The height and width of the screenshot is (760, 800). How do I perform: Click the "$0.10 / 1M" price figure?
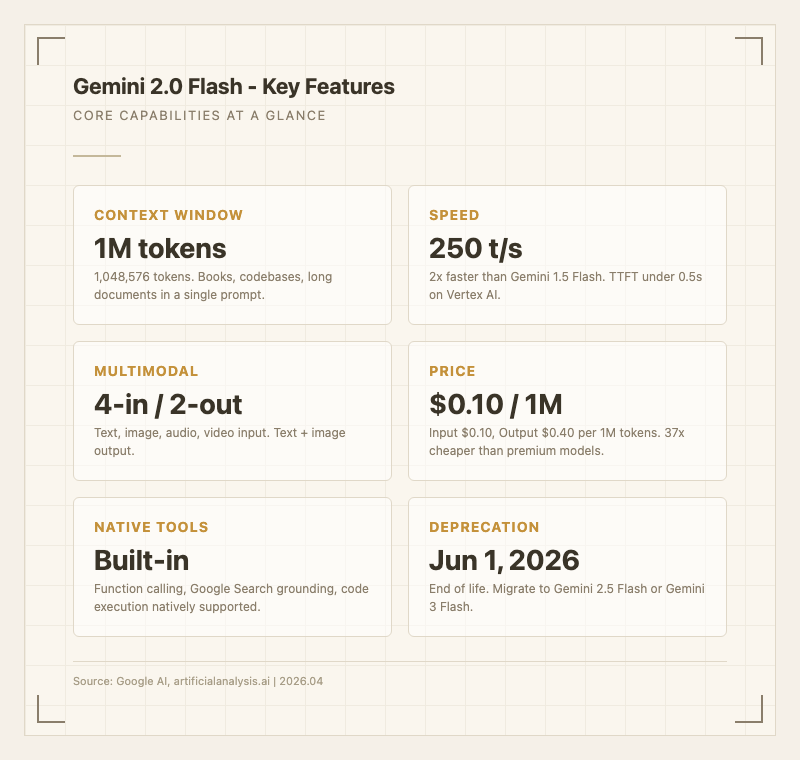coord(496,404)
